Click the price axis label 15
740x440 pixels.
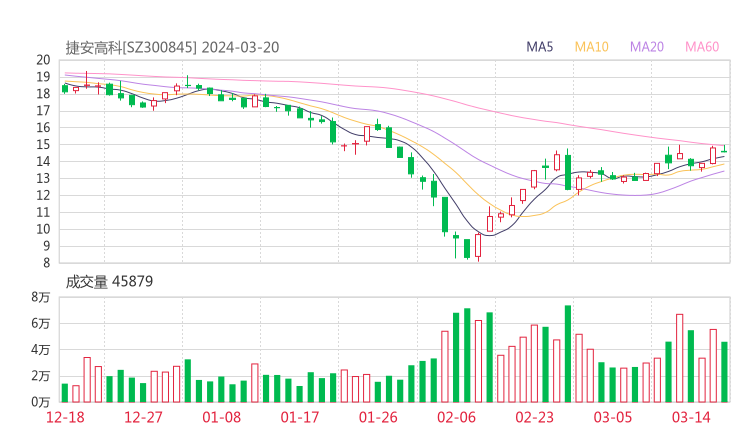click(x=43, y=144)
